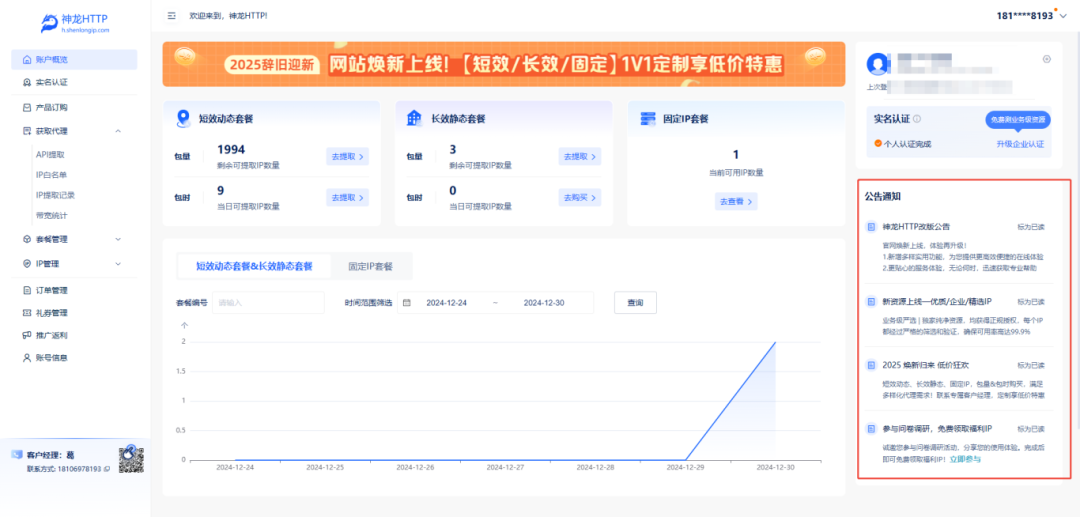1080x517 pixels.
Task: Click the 实名认证 info circle icon
Action: pyautogui.click(x=917, y=119)
